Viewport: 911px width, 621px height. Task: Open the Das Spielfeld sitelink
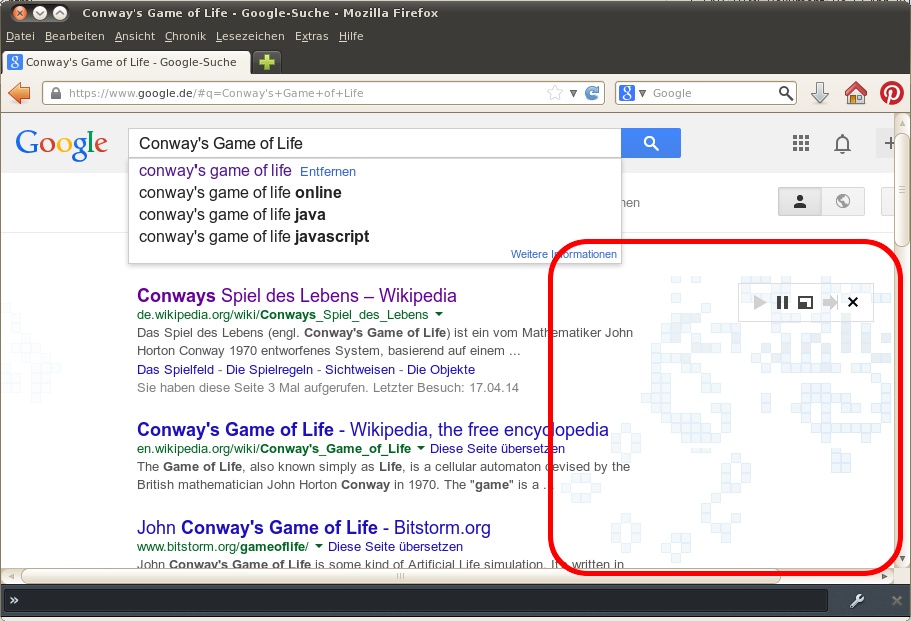(x=175, y=369)
